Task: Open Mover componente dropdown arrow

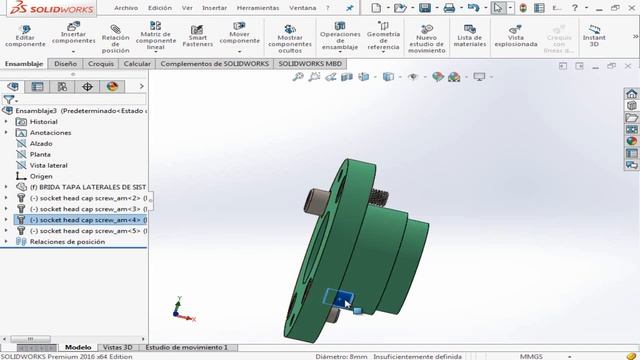Action: pyautogui.click(x=239, y=52)
